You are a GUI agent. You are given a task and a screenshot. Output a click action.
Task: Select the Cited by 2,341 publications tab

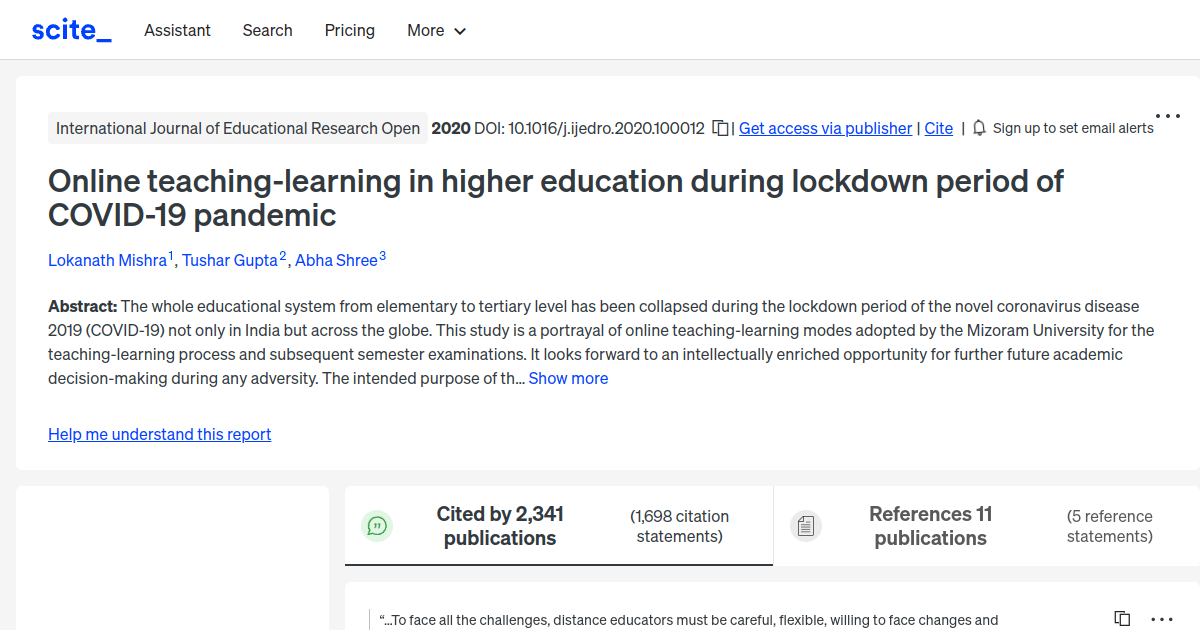click(500, 525)
